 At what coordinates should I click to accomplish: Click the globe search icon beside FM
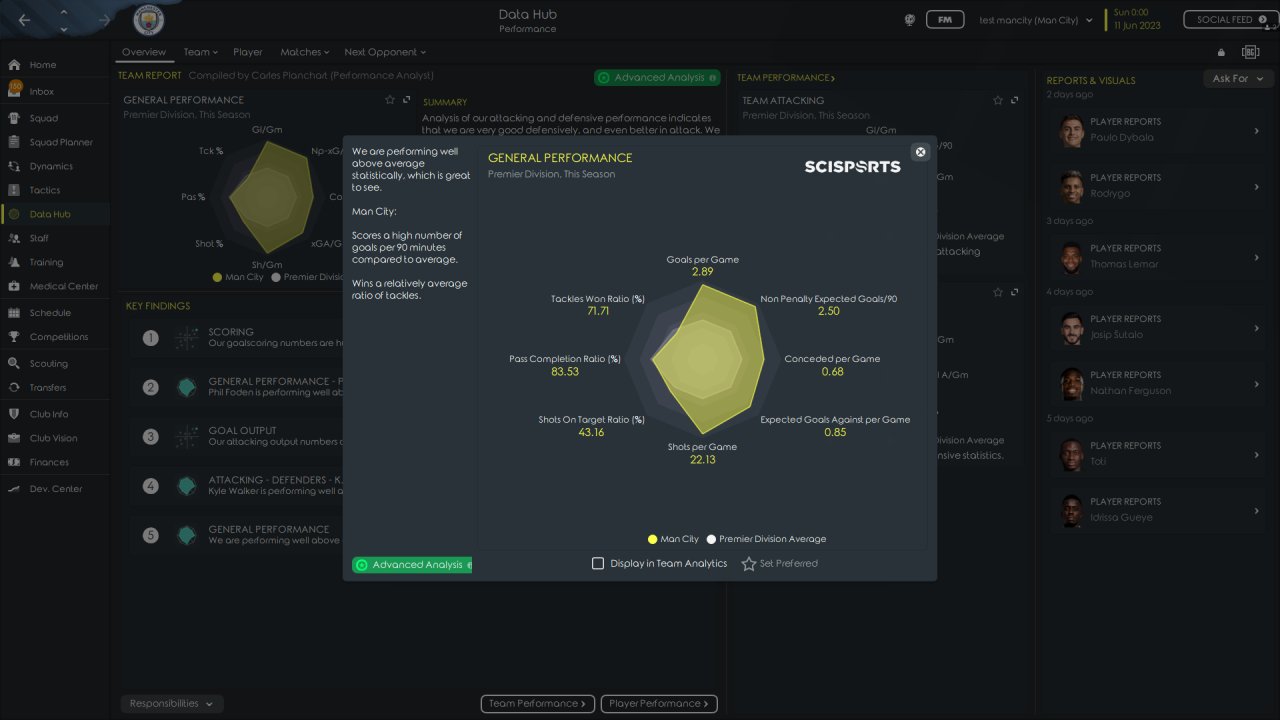tap(910, 20)
